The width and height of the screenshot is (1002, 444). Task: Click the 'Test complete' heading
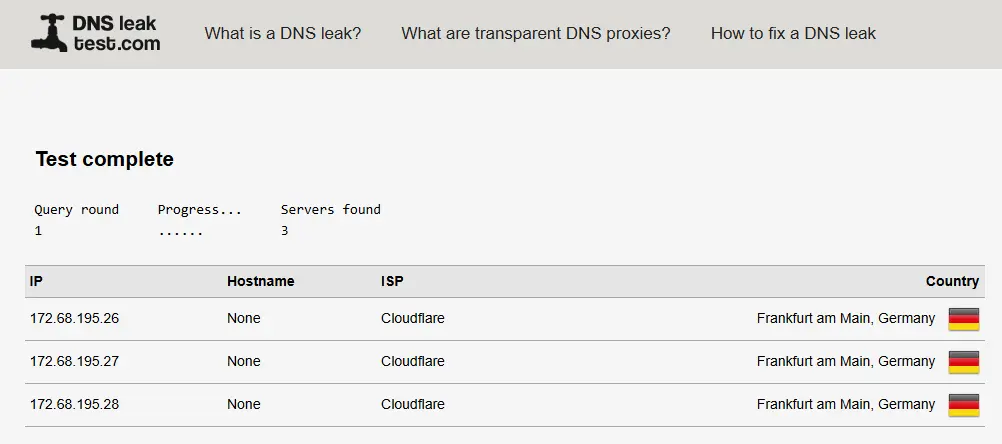click(104, 159)
